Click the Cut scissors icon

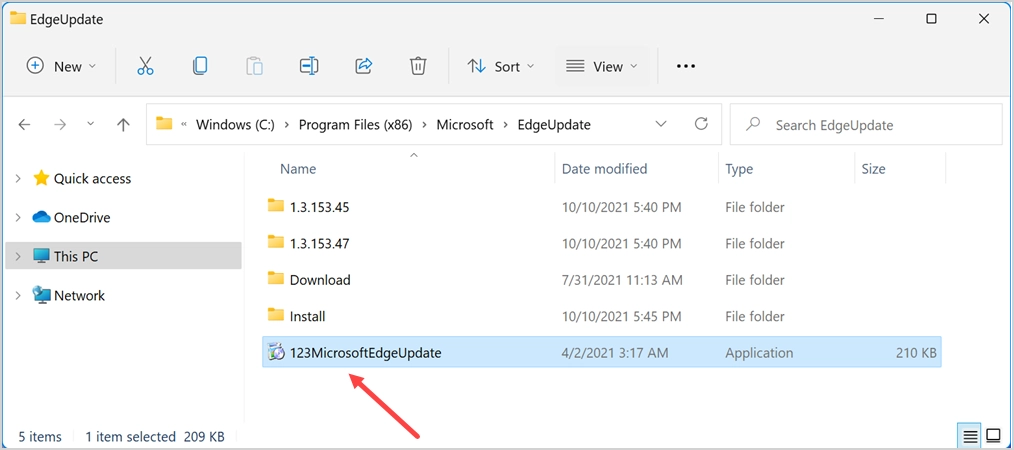[145, 66]
